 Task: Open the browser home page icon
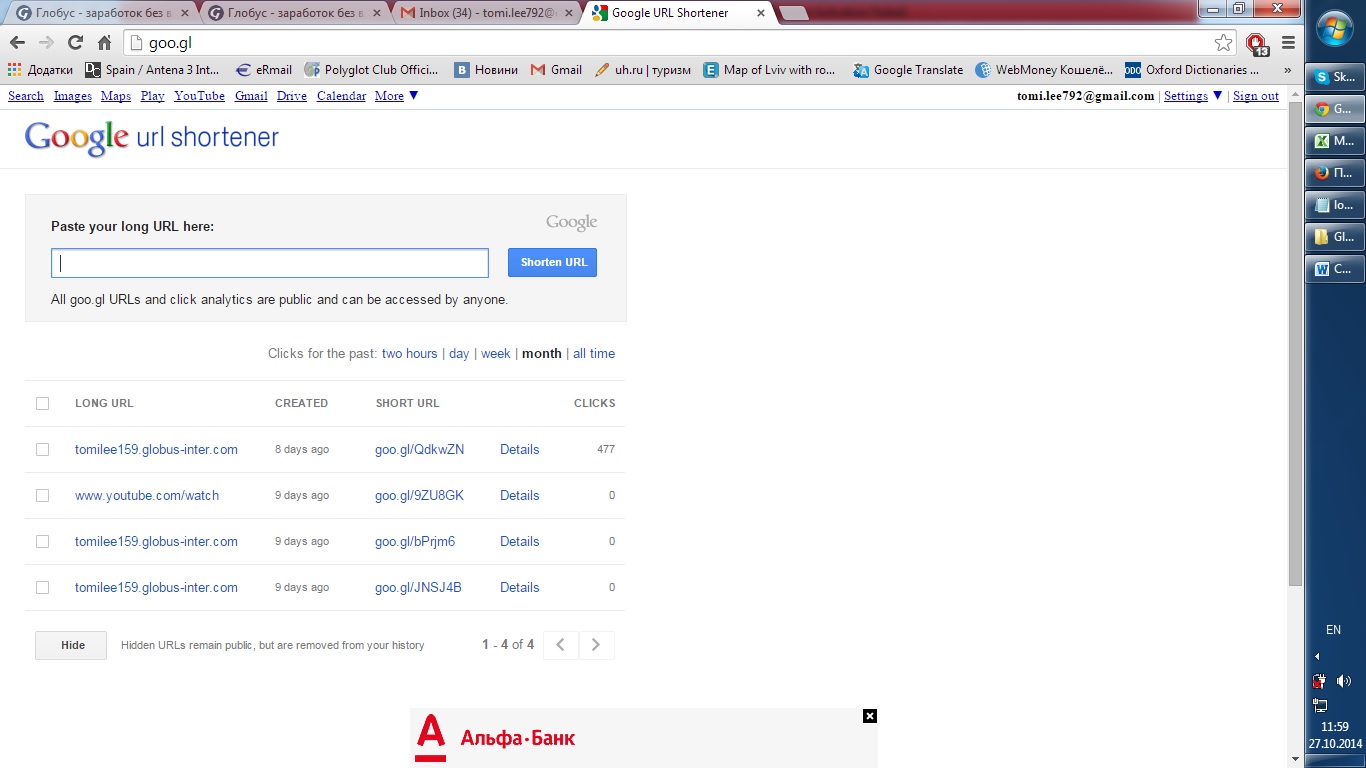[x=104, y=43]
